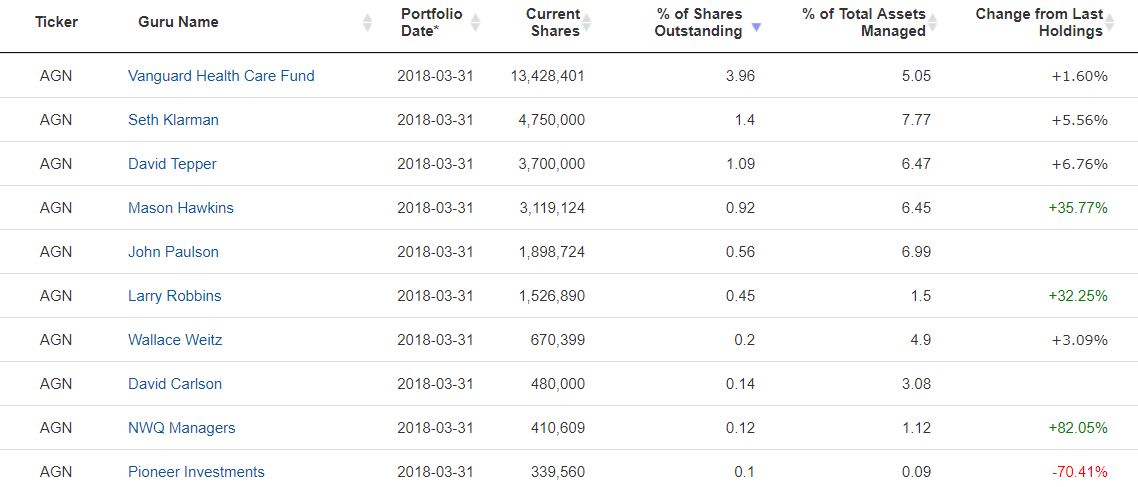
Task: Select total assets value 0.09
Action: pyautogui.click(x=916, y=472)
